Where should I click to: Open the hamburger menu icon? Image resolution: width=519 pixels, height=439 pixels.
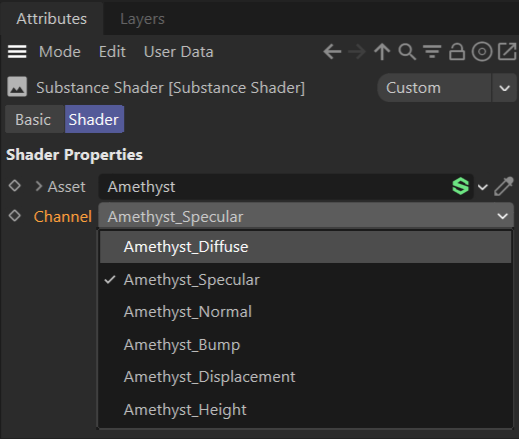click(17, 52)
